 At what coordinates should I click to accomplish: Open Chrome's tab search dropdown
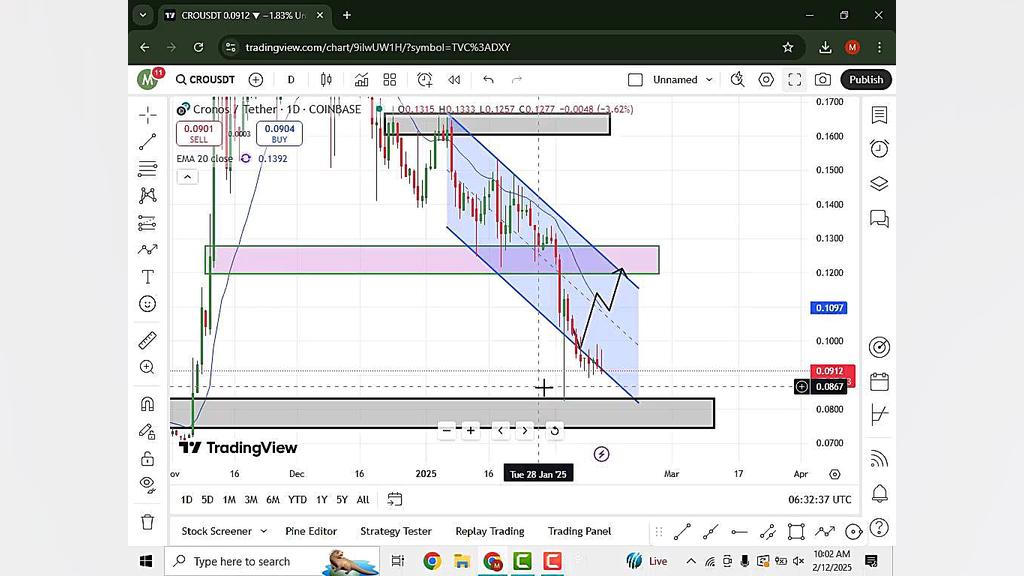(143, 15)
